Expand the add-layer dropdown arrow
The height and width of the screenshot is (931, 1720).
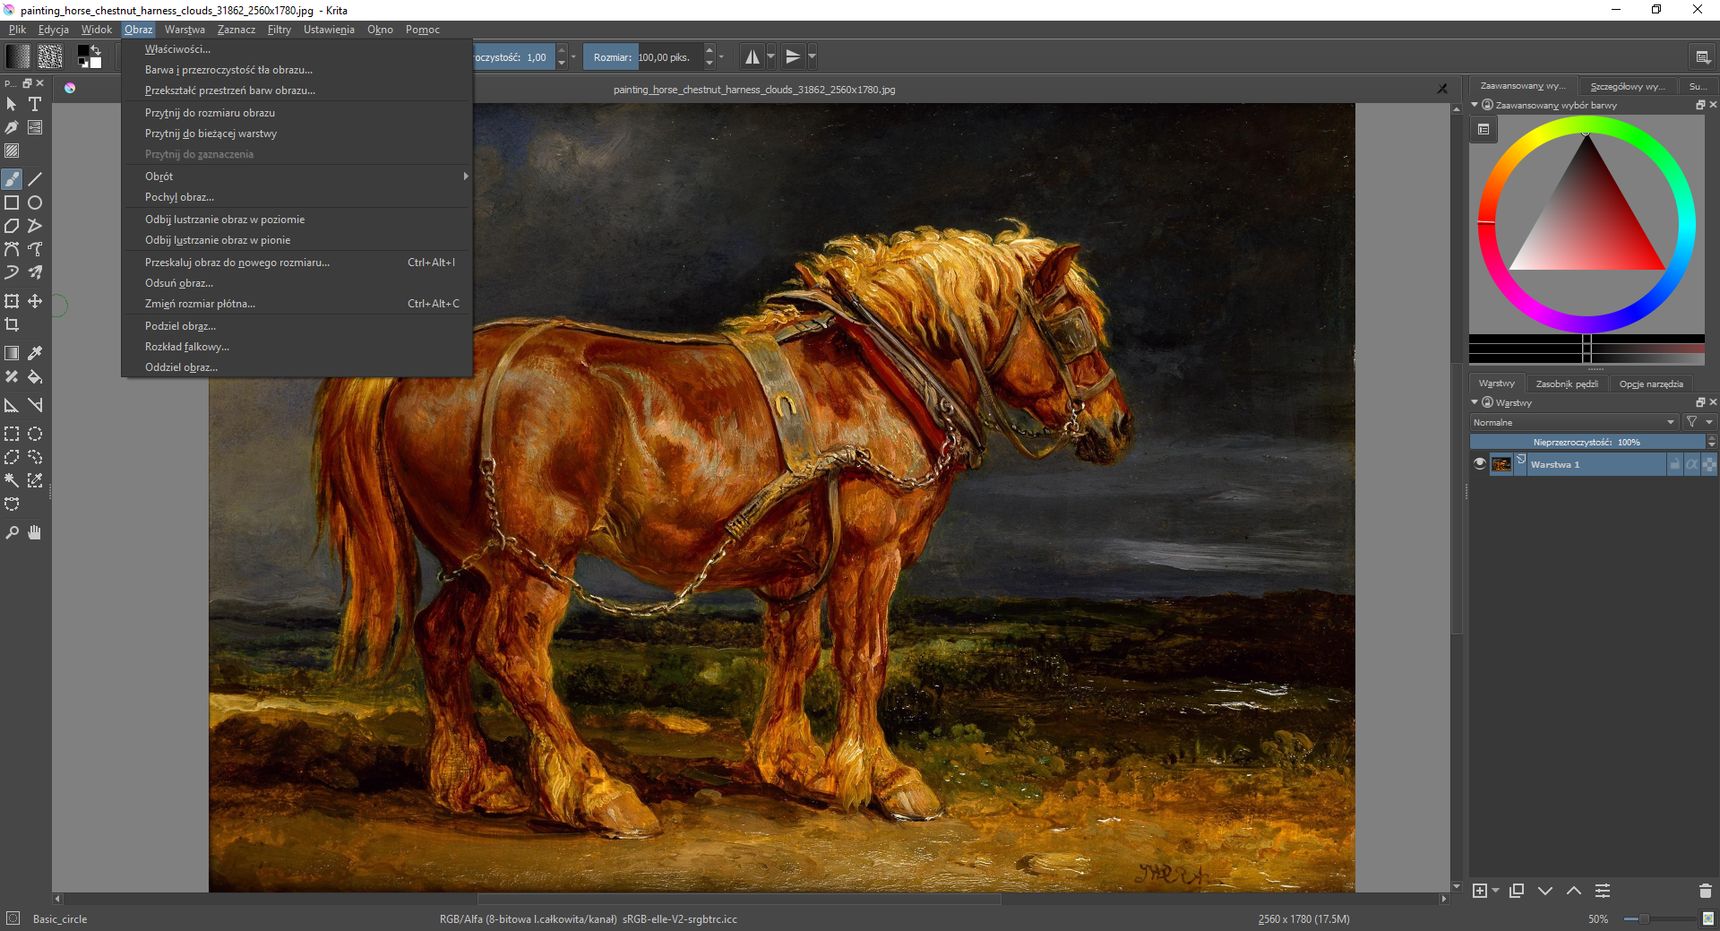1496,891
